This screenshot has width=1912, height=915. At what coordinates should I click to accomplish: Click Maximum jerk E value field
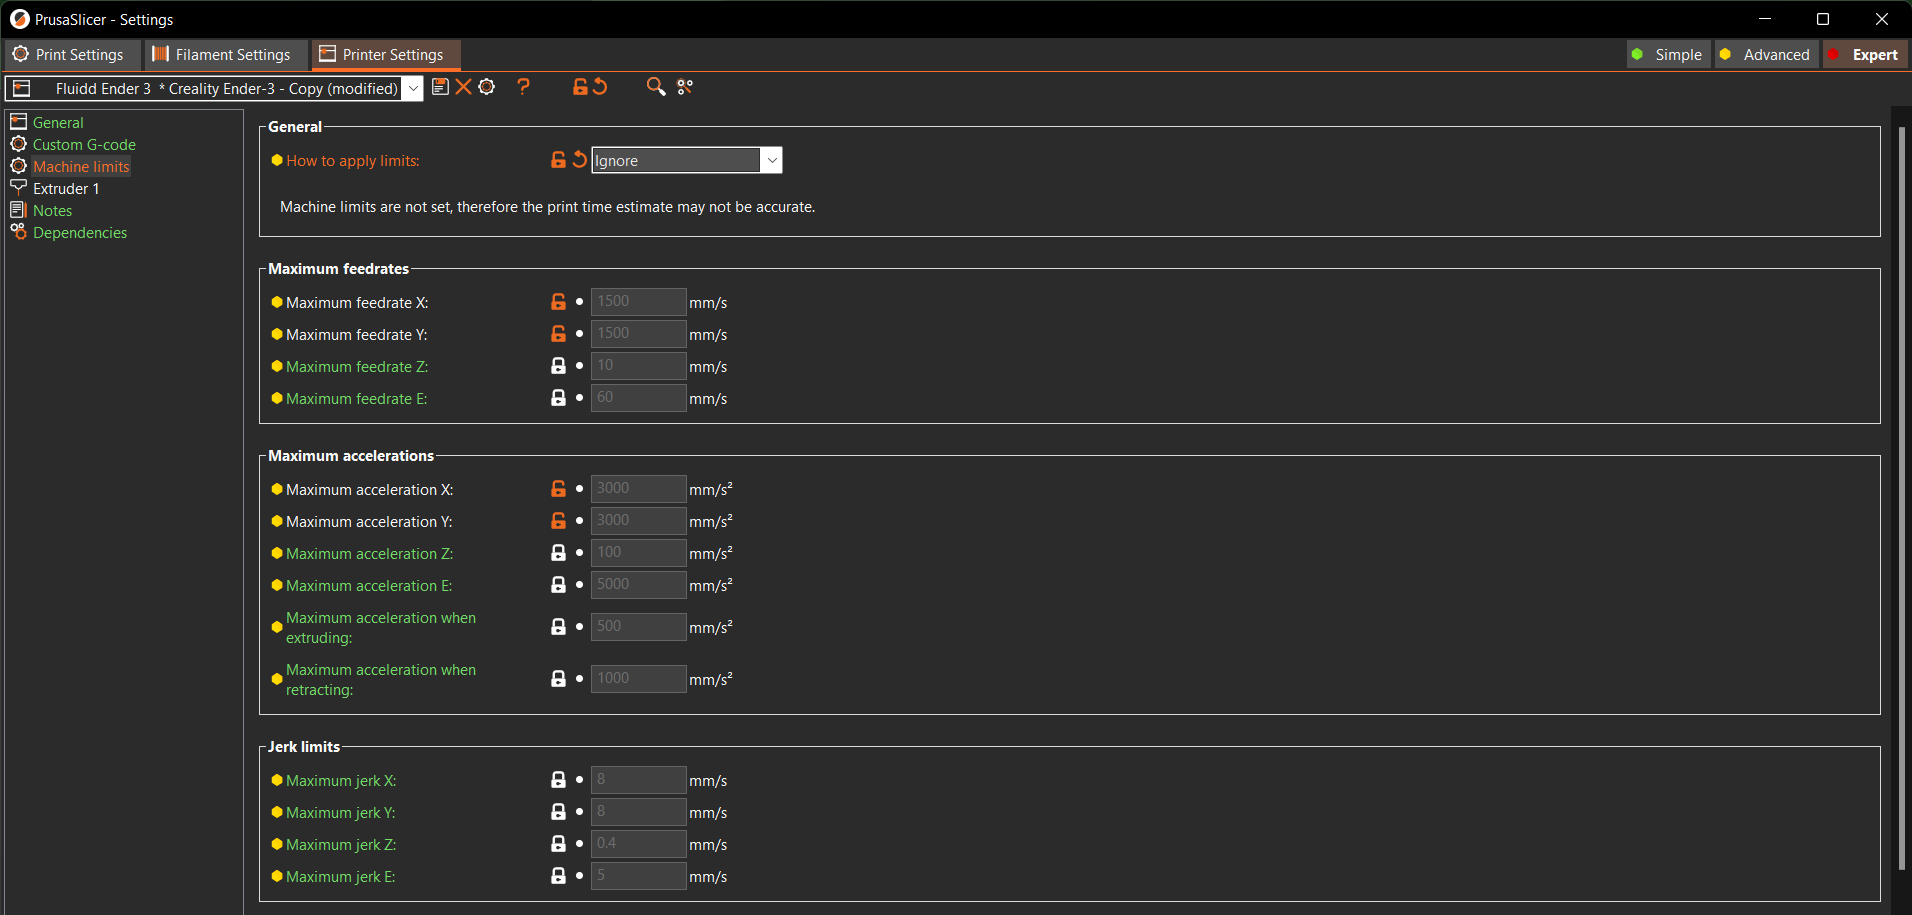(x=638, y=876)
